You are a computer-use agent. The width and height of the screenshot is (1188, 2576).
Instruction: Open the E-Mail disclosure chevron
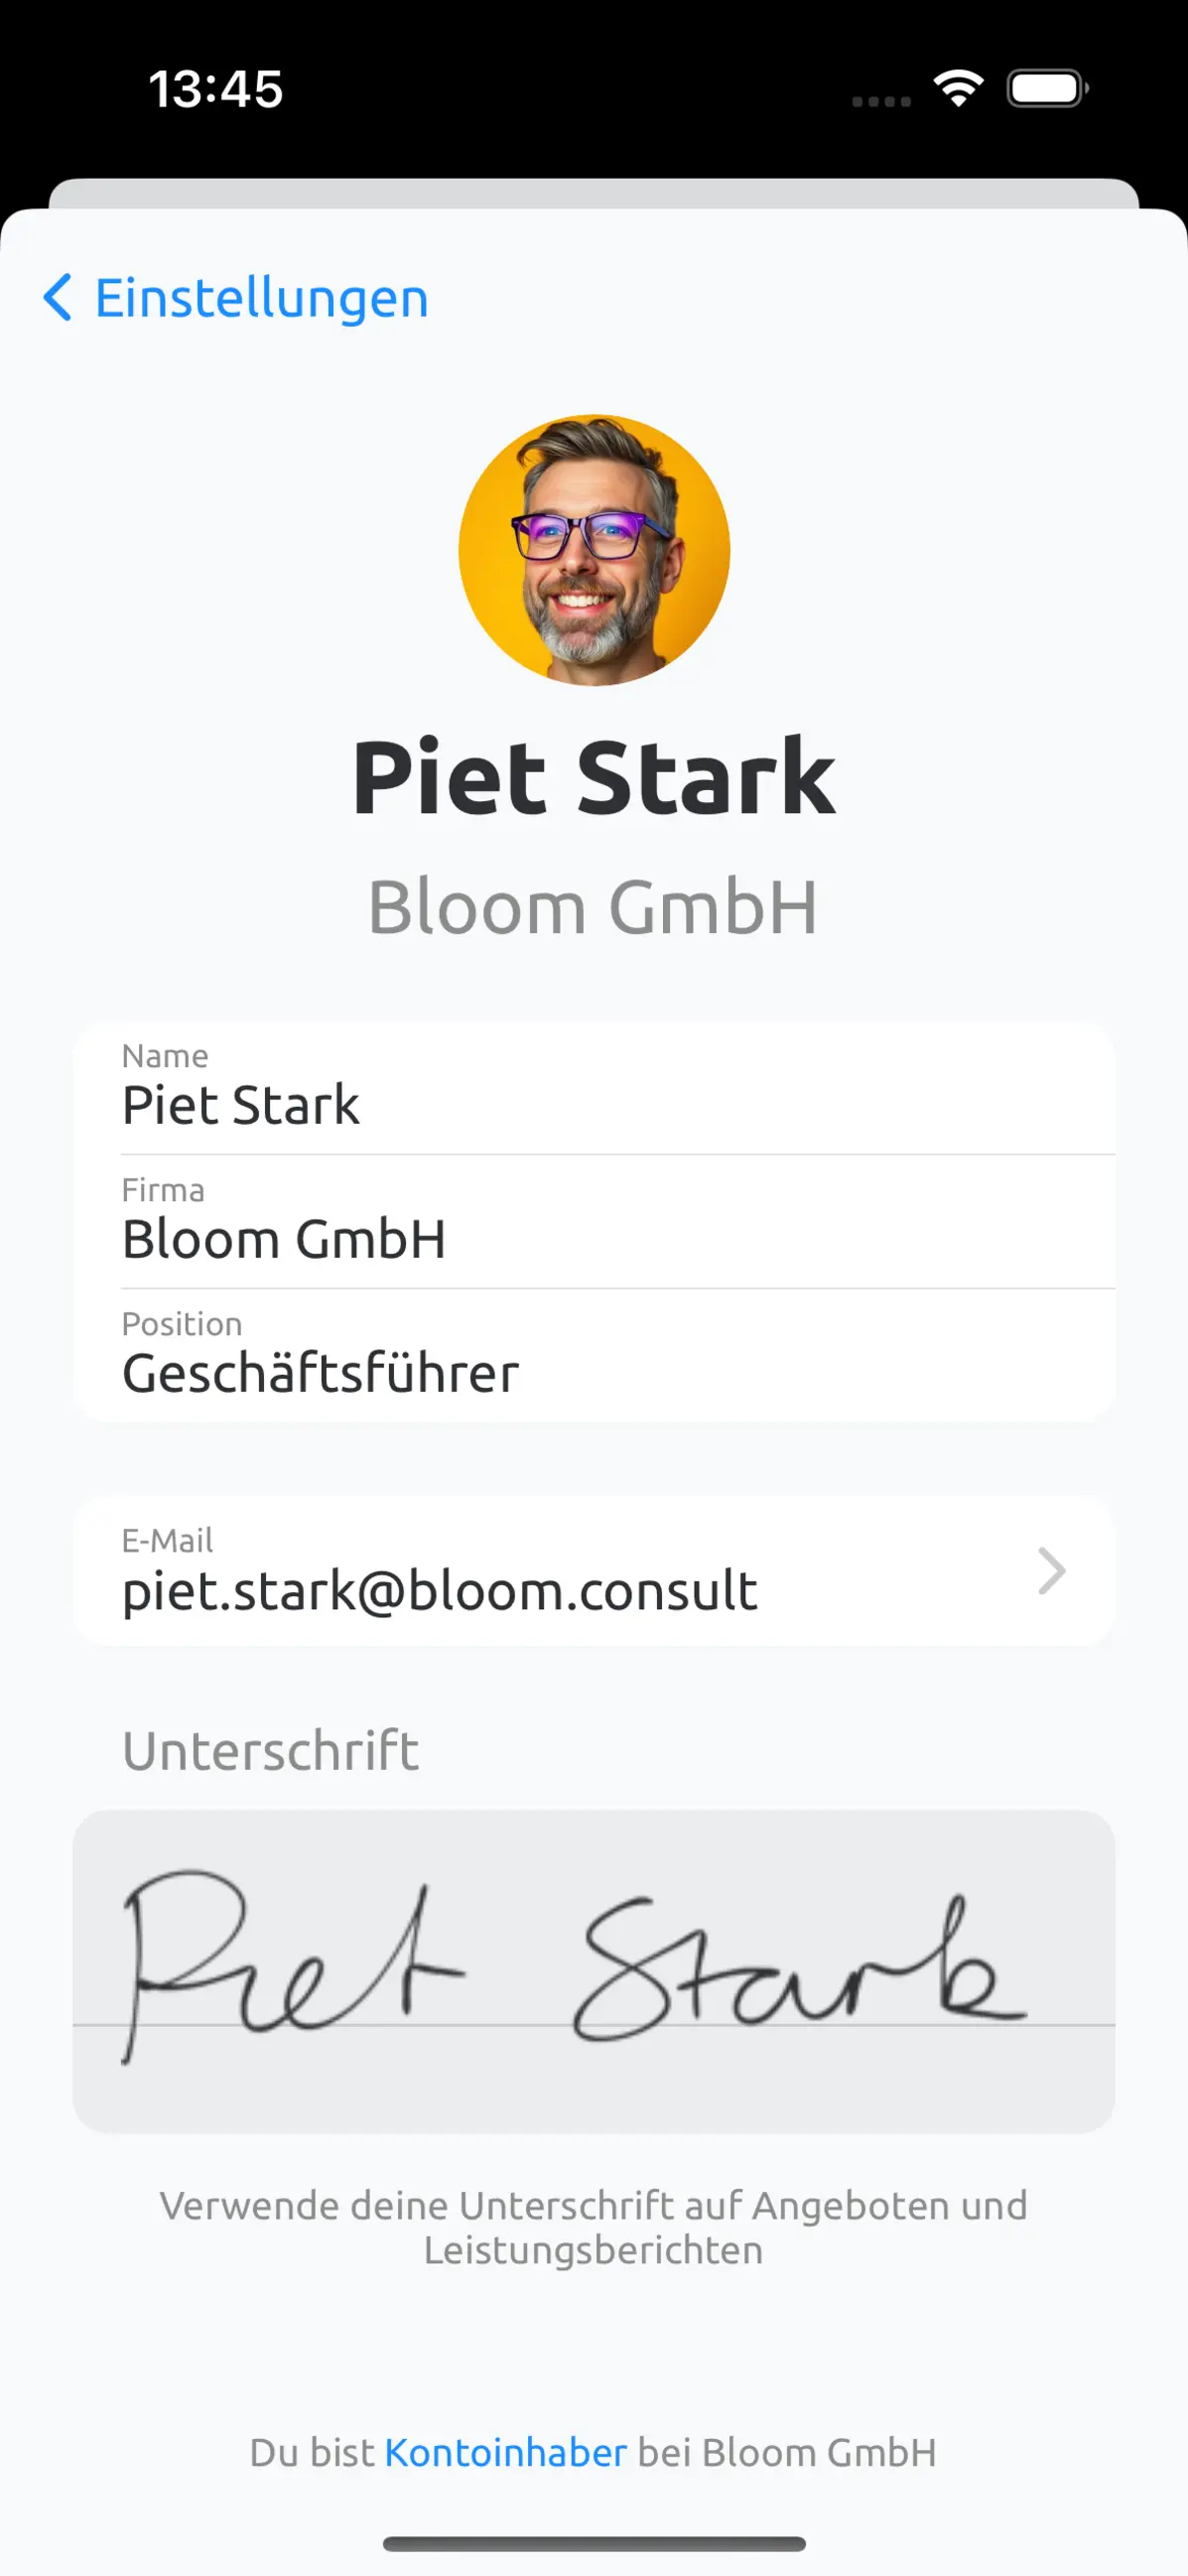tap(1051, 1571)
